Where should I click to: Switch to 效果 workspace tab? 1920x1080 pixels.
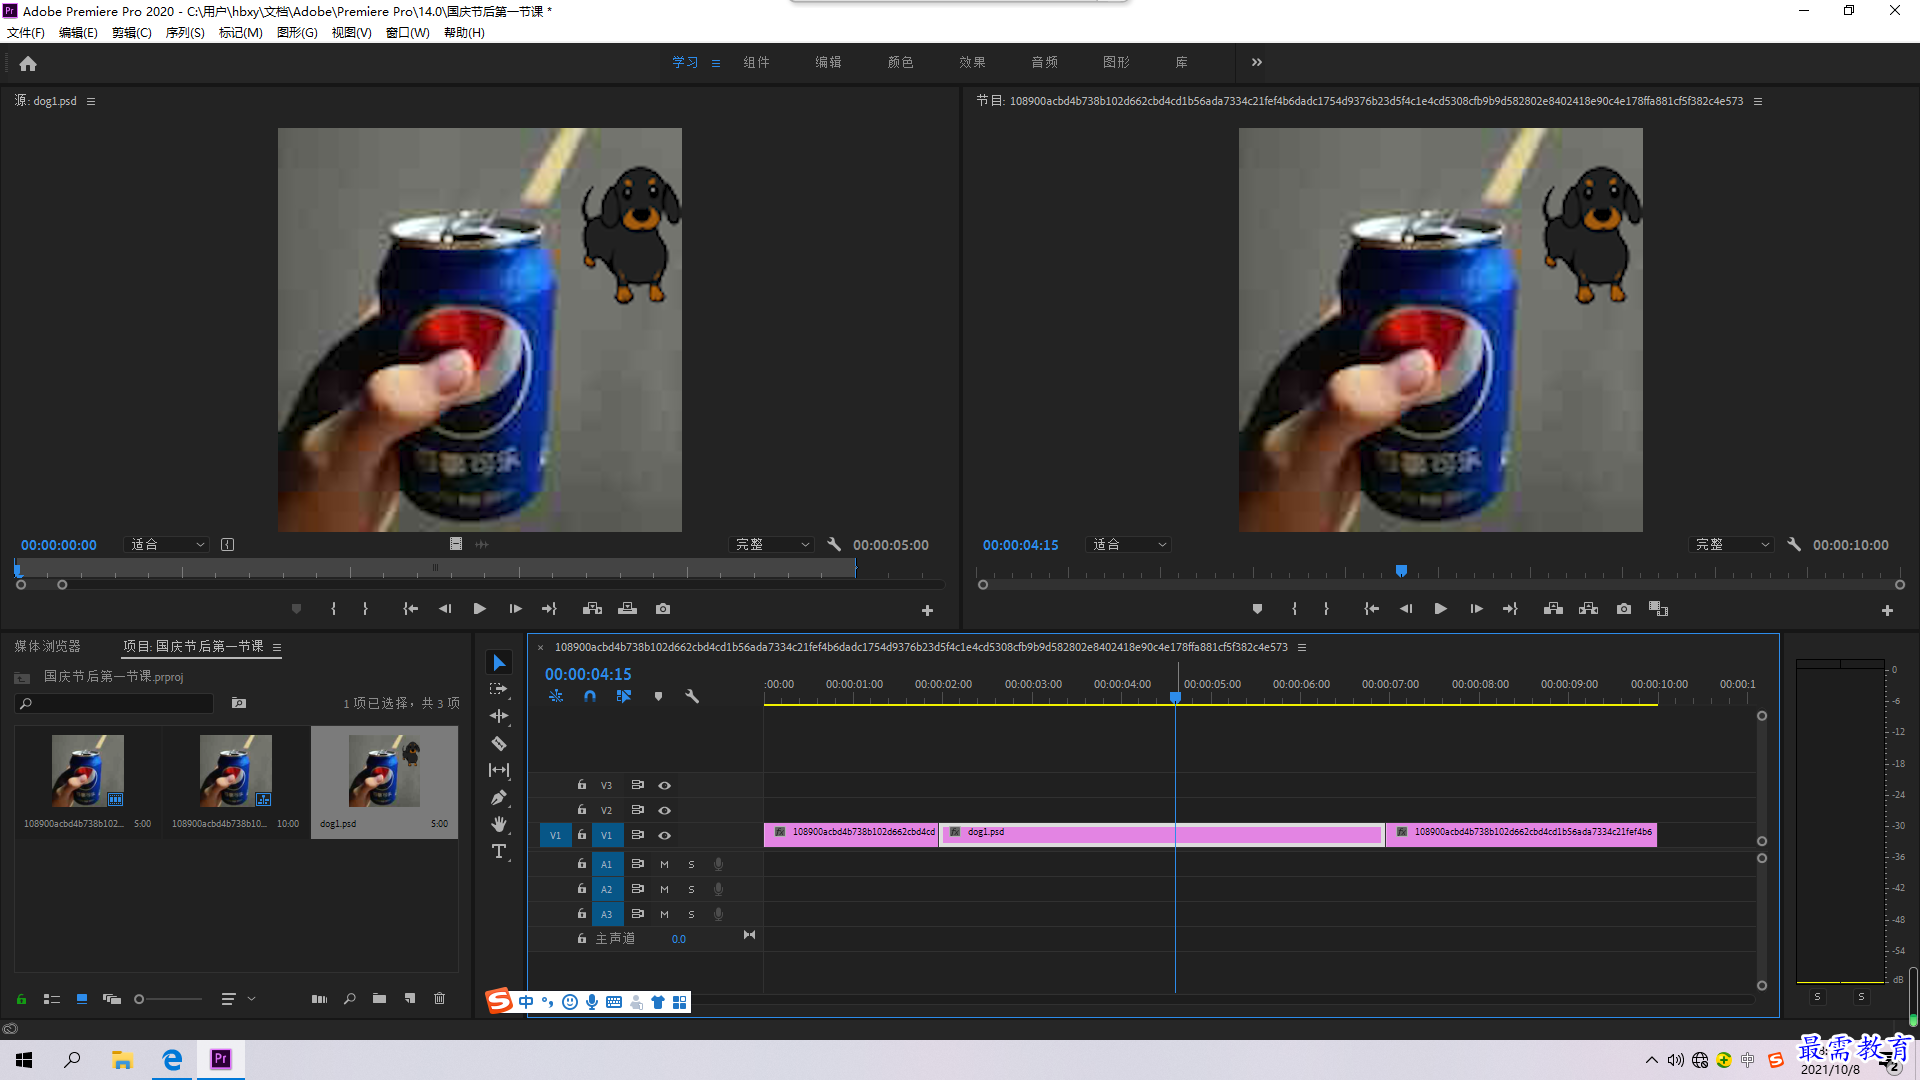pos(972,62)
